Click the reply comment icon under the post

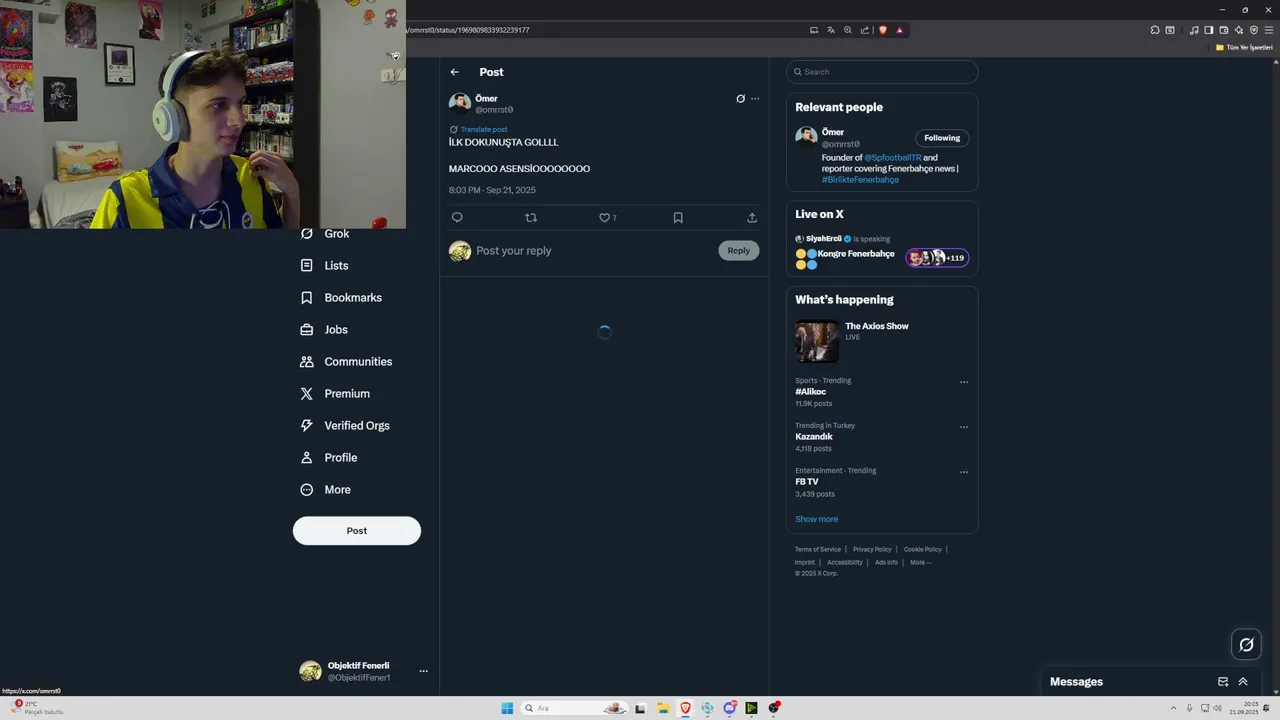pyautogui.click(x=457, y=217)
